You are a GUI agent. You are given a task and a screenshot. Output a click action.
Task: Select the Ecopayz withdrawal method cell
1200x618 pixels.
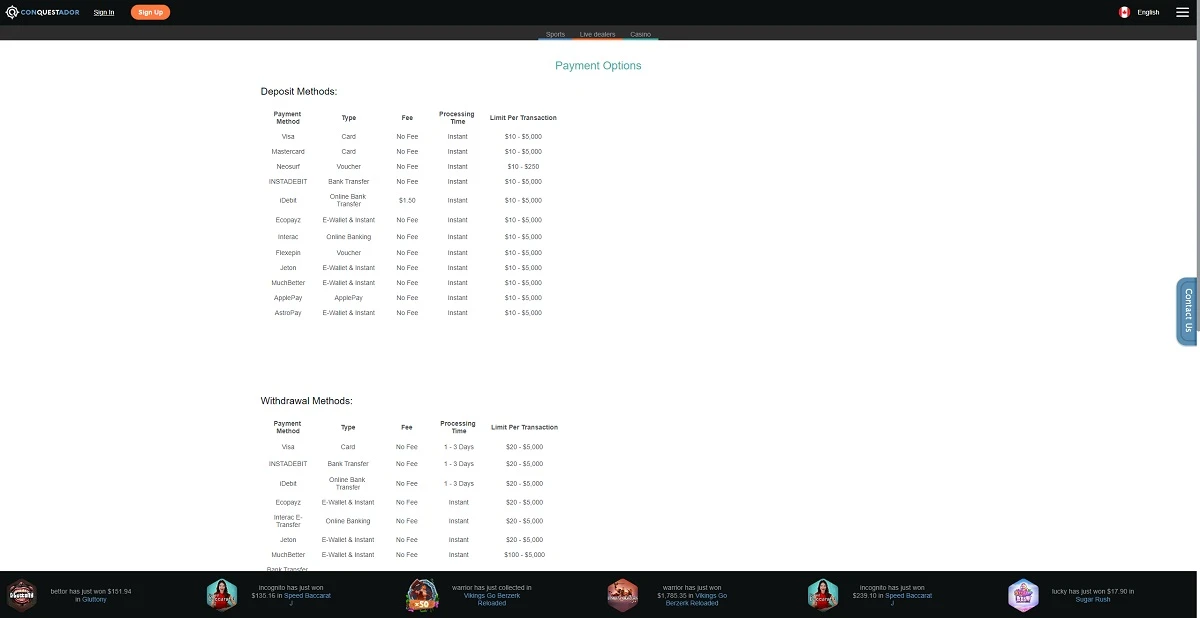pyautogui.click(x=288, y=502)
